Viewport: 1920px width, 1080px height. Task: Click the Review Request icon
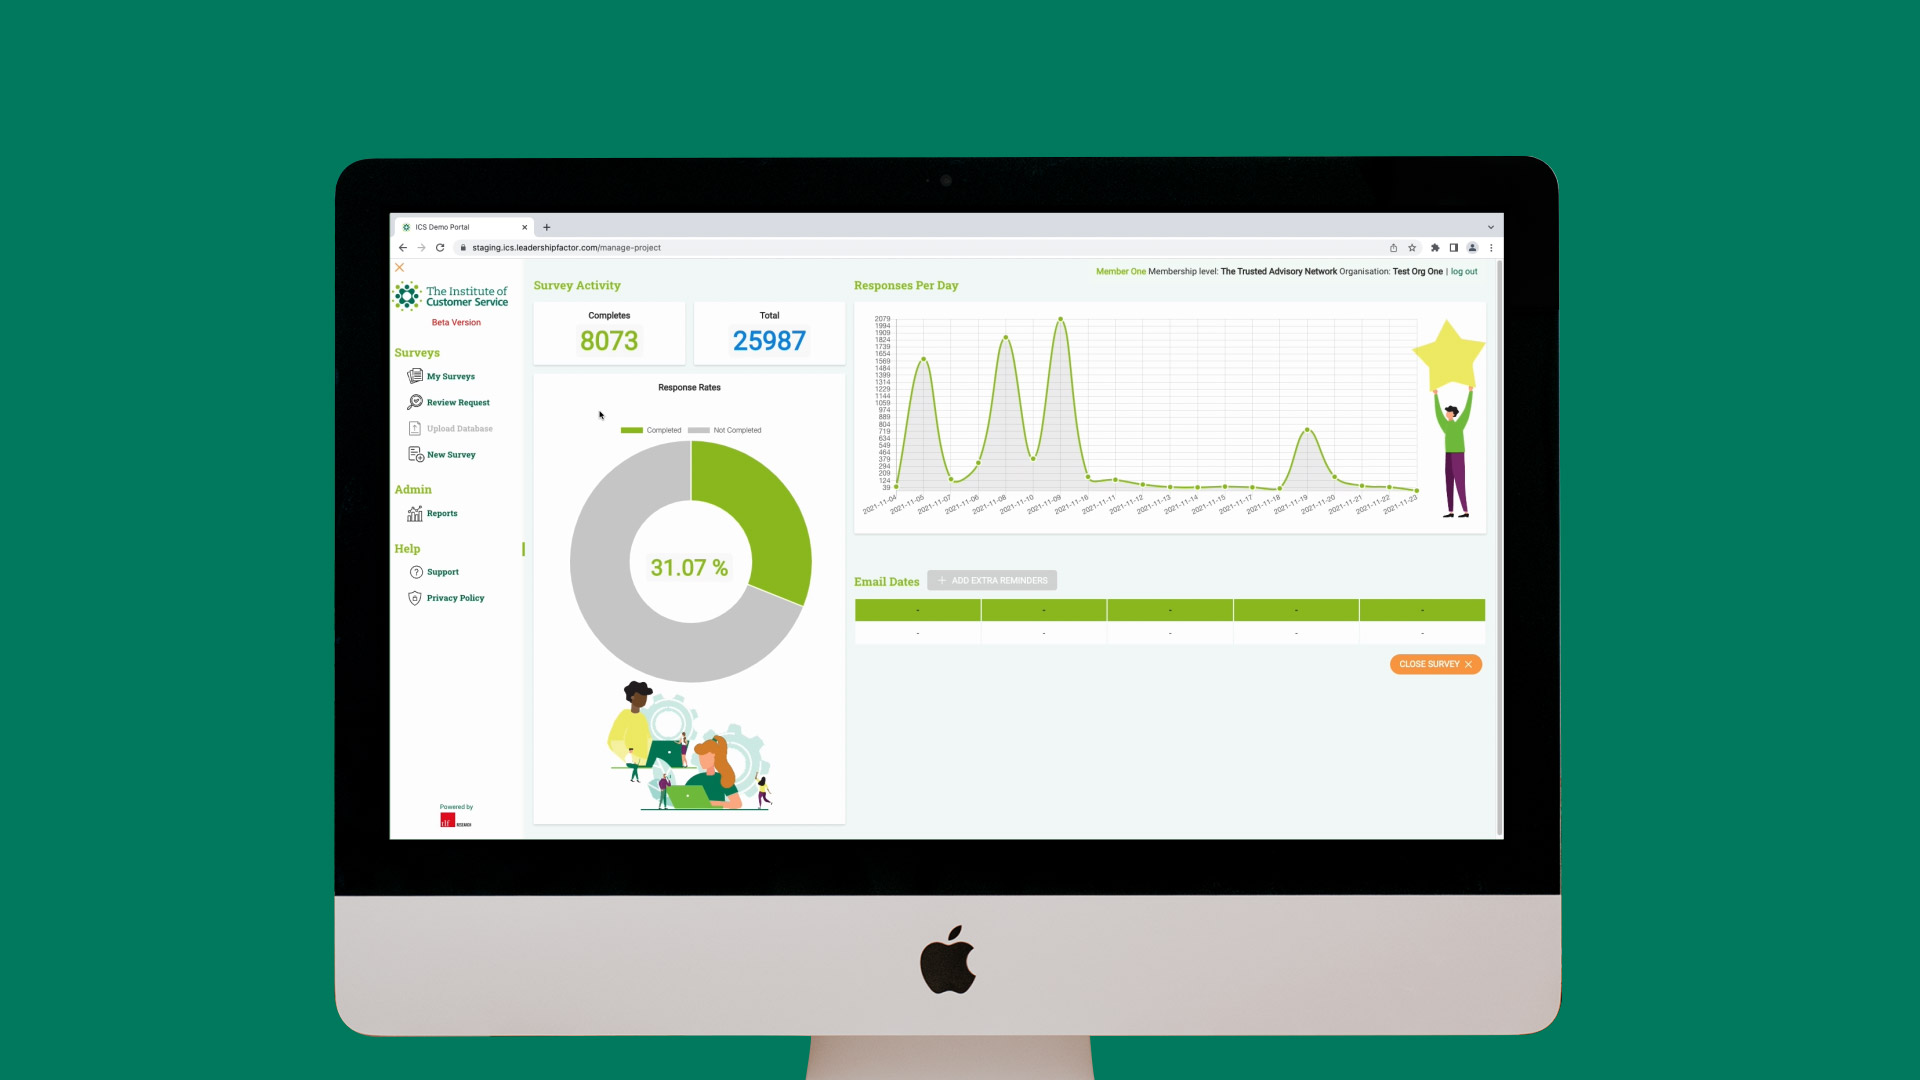(415, 402)
